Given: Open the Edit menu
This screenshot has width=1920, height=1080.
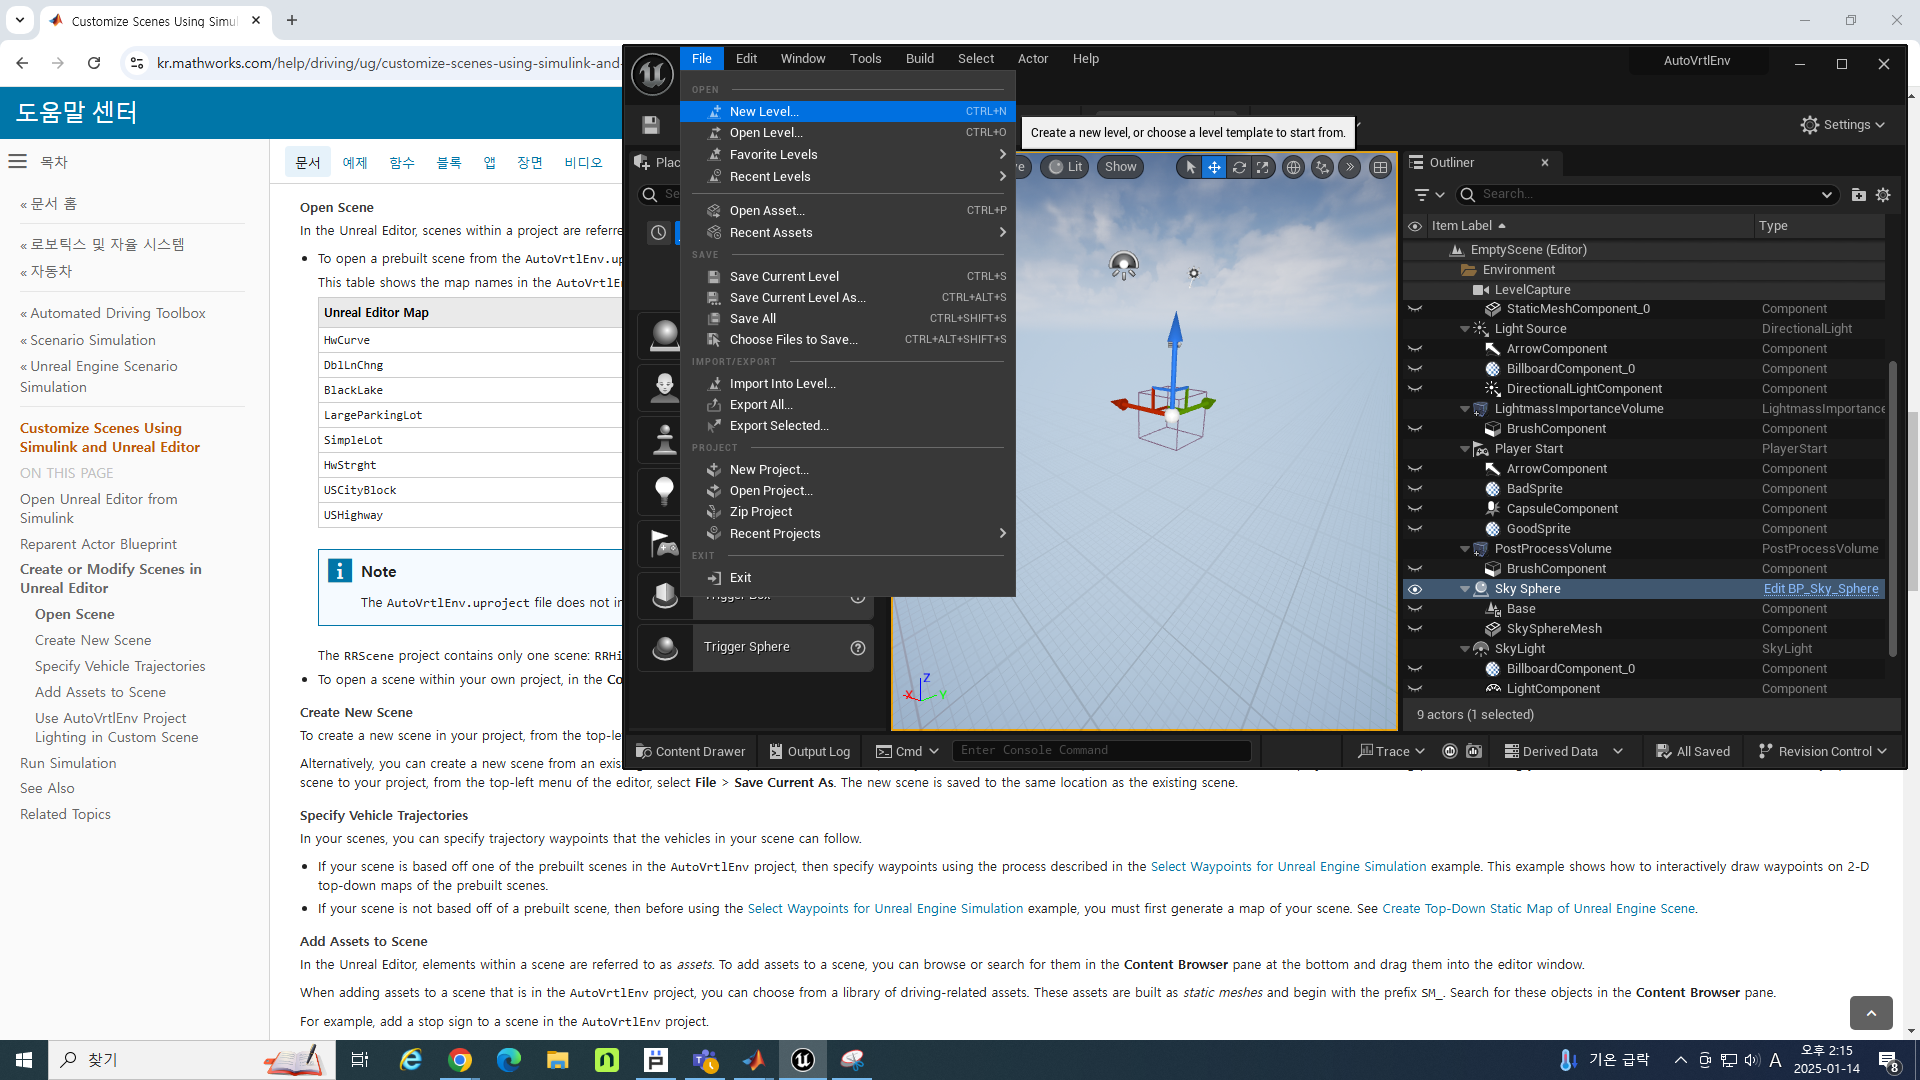Looking at the screenshot, I should point(746,59).
